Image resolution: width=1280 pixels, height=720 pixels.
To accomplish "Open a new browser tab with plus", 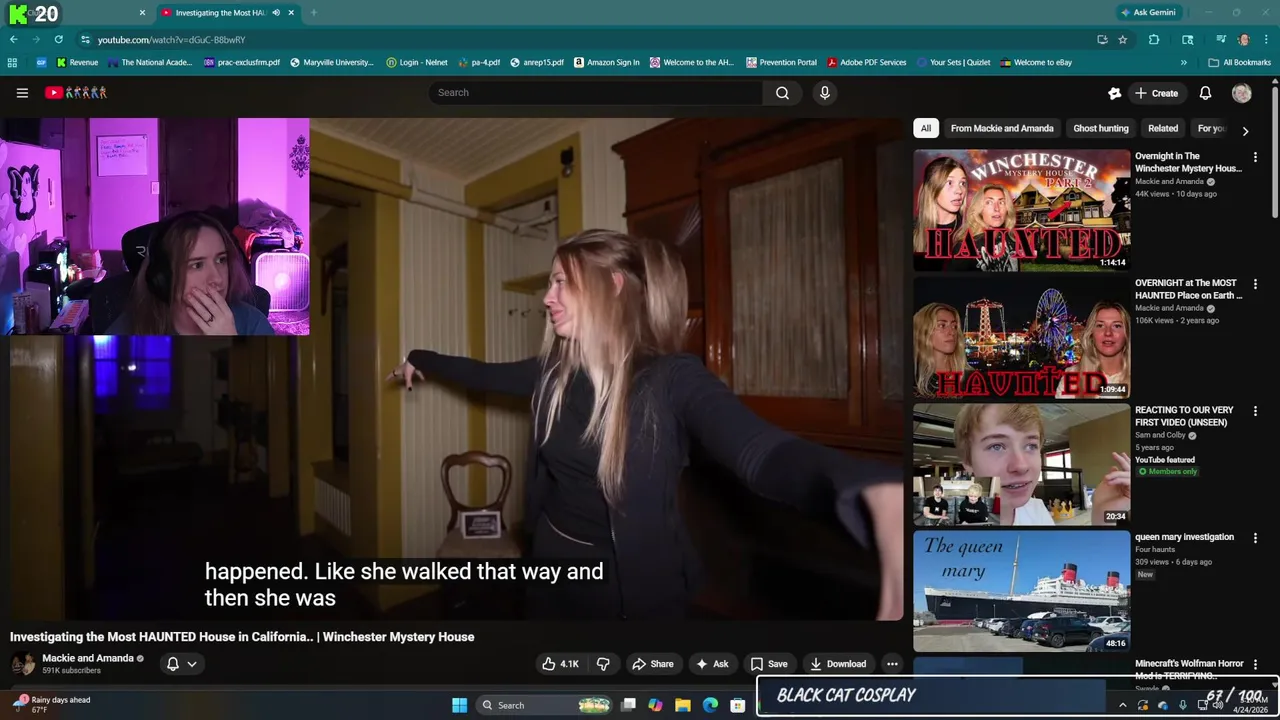I will (x=313, y=13).
